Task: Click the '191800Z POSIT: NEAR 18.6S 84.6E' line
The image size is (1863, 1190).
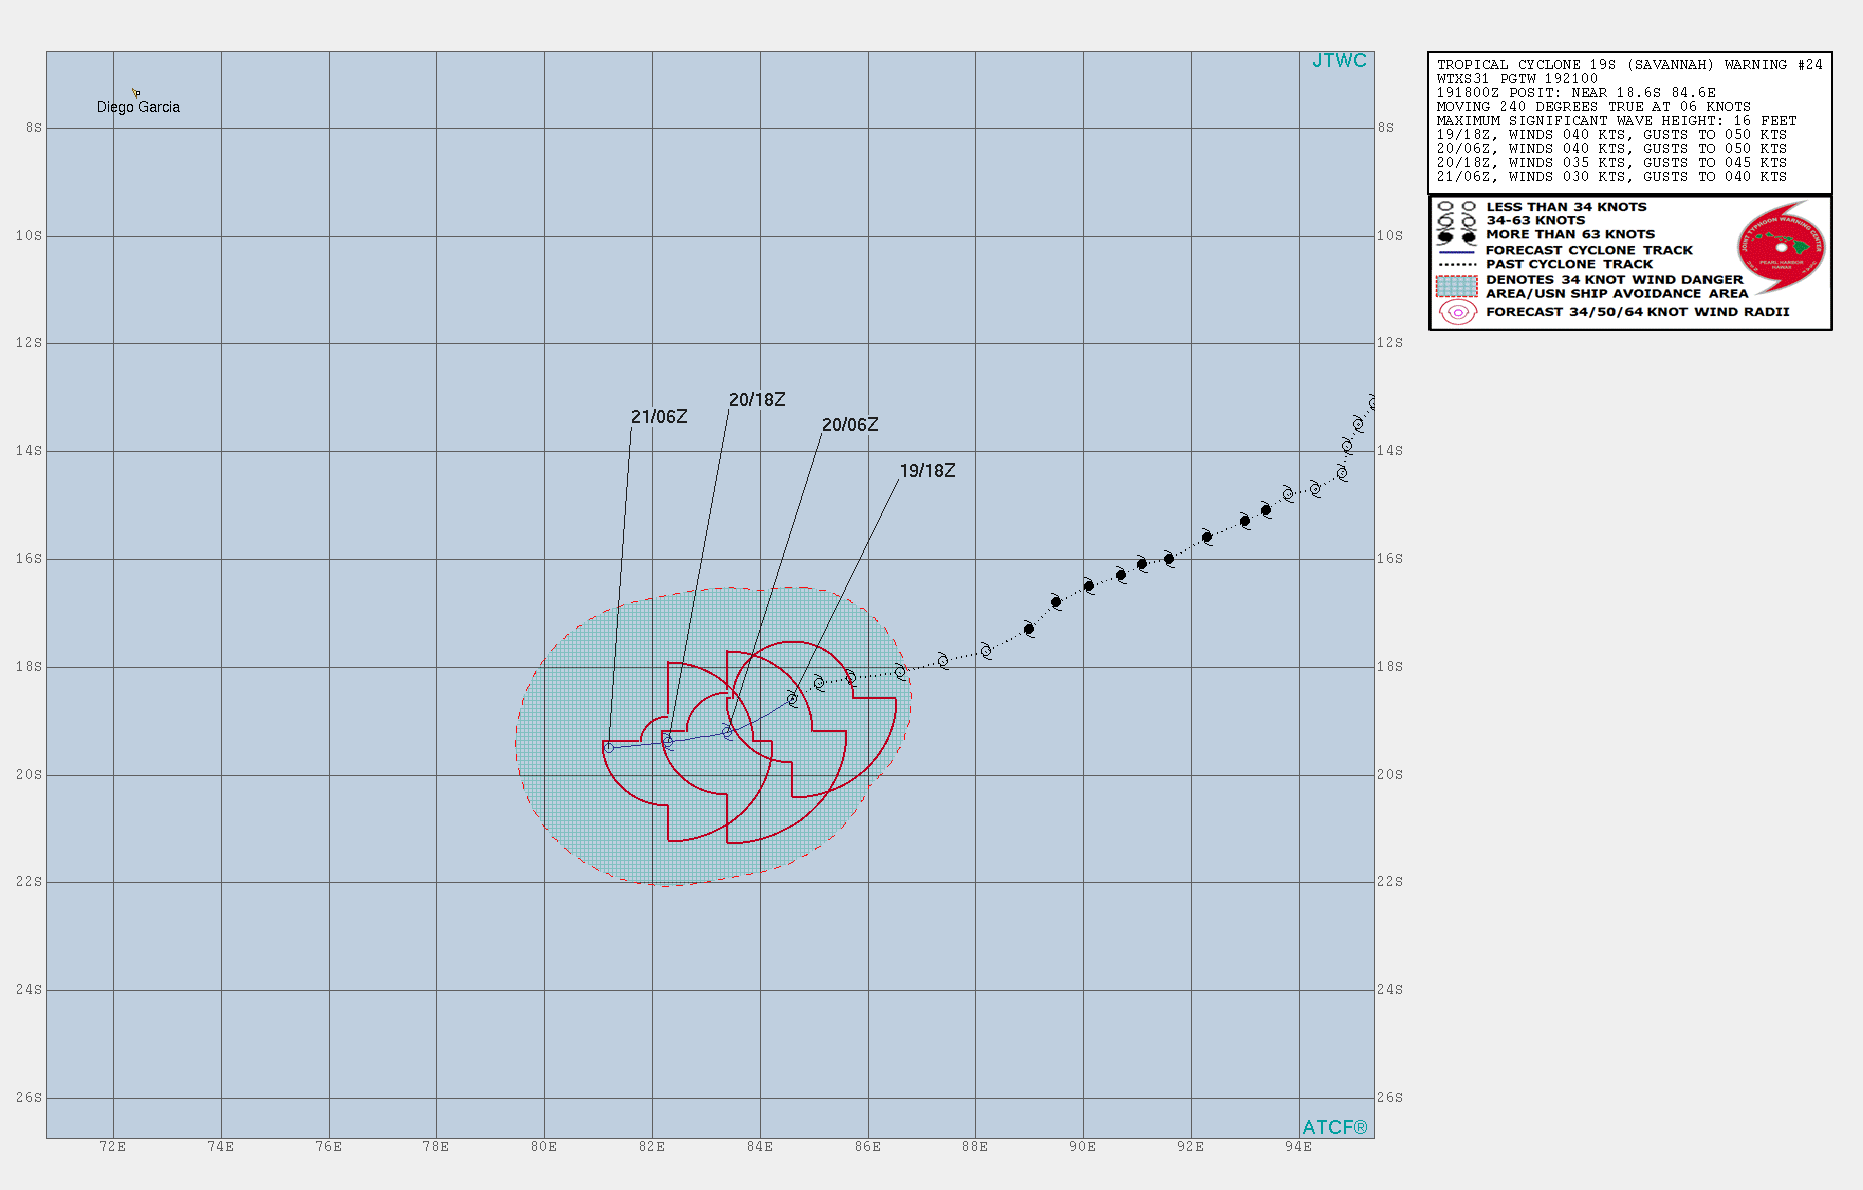Action: pos(1576,93)
